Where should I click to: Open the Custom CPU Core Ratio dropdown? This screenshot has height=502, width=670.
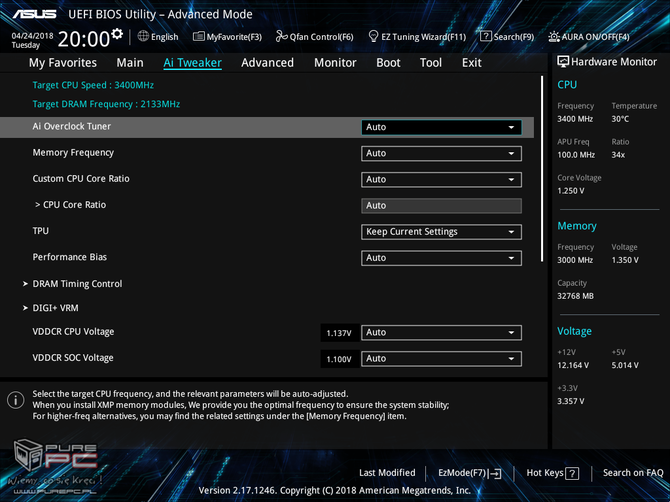click(441, 179)
